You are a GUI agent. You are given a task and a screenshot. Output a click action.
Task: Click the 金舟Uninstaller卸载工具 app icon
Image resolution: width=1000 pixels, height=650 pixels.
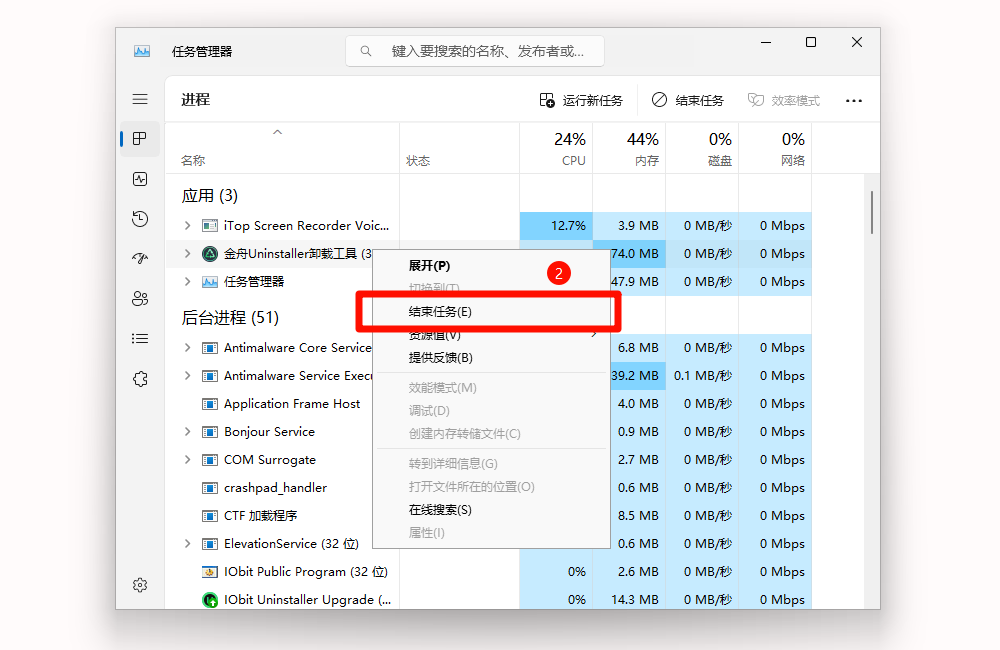(x=209, y=254)
